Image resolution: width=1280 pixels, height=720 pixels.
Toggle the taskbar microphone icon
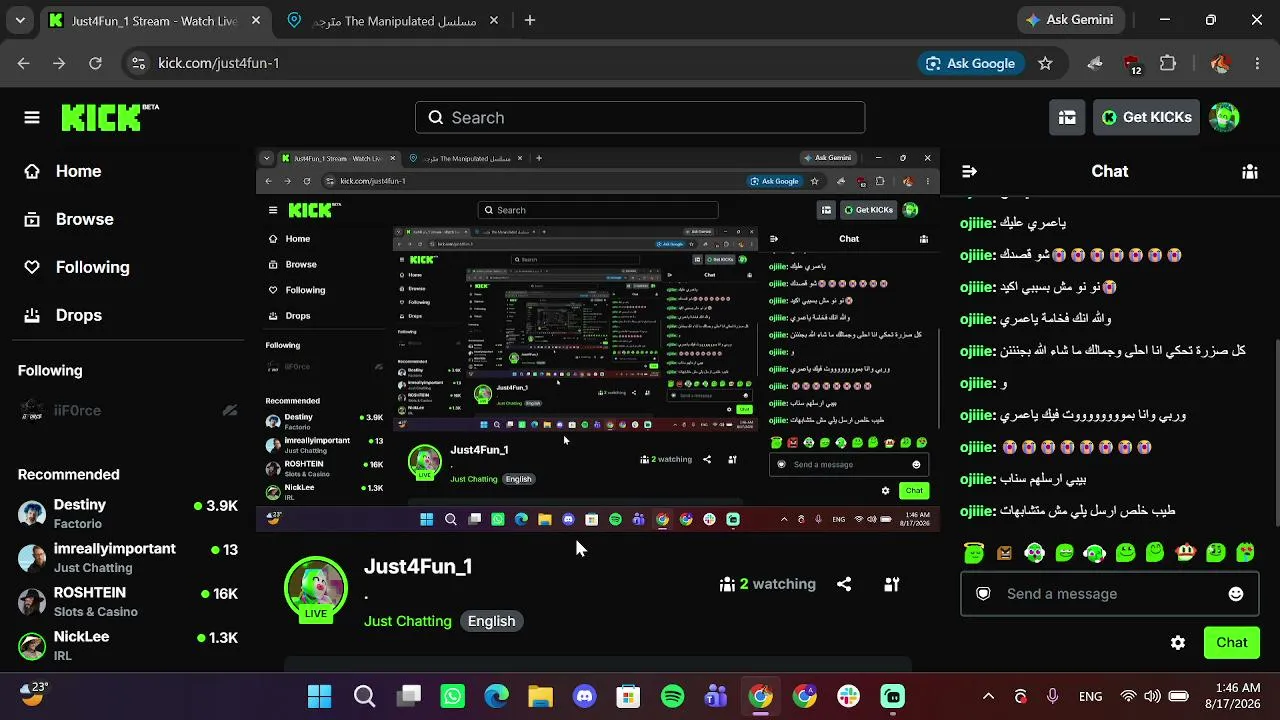[1052, 696]
